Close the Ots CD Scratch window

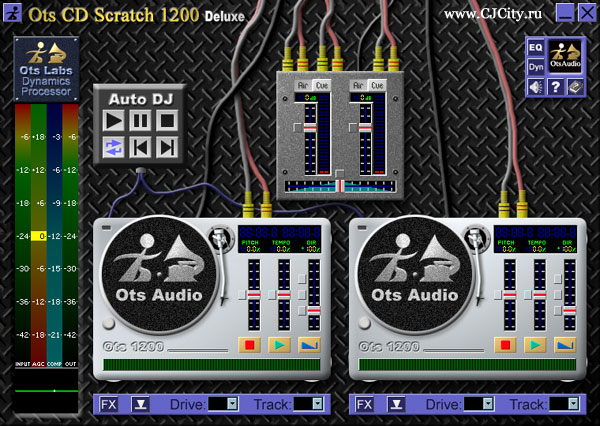point(587,13)
